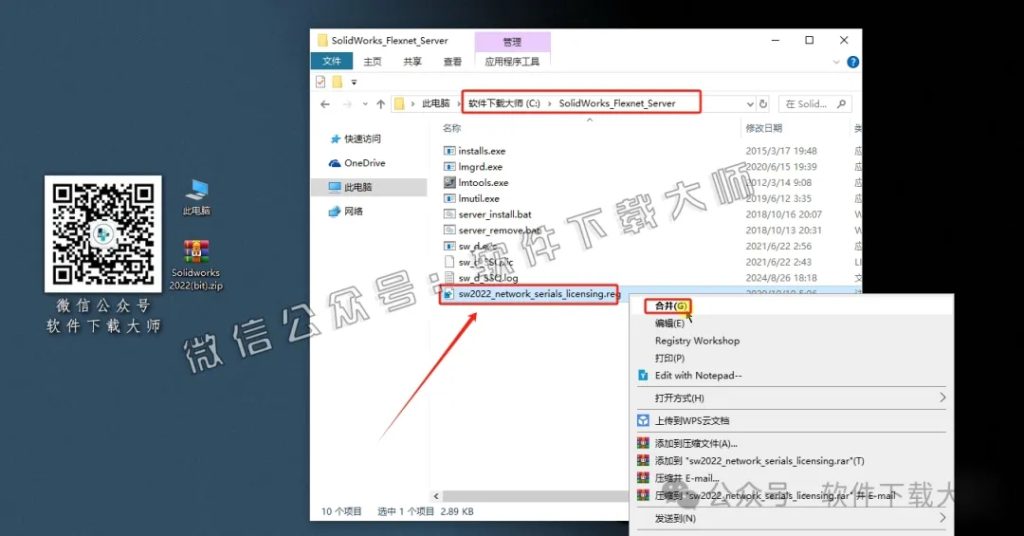Choose Registry Workshop from context menu
1024x536 pixels.
(x=697, y=341)
